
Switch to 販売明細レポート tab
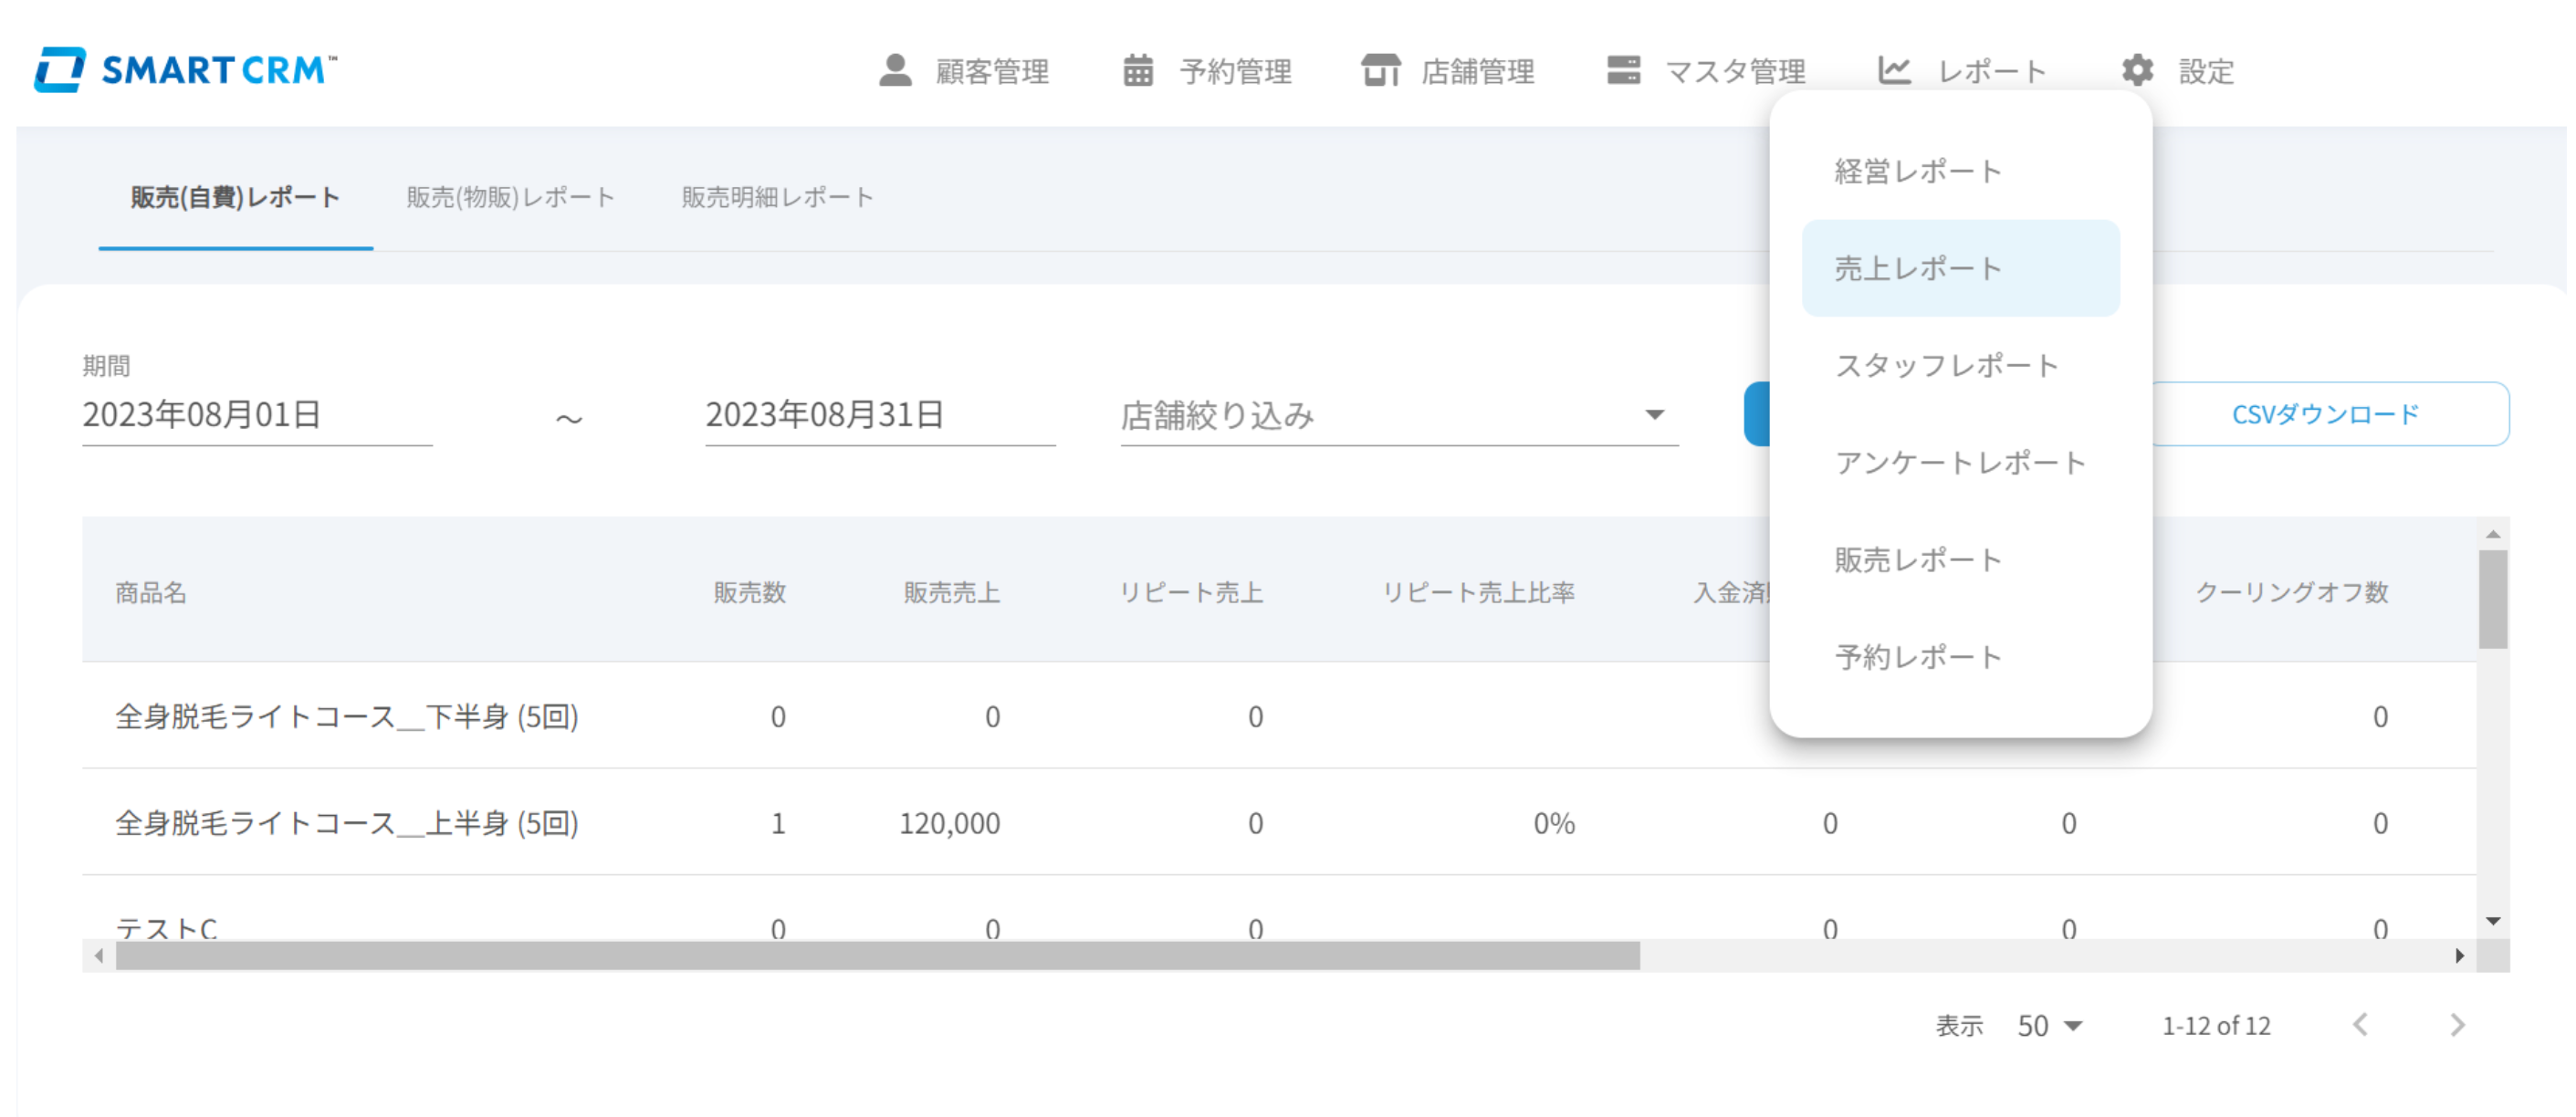tap(777, 197)
